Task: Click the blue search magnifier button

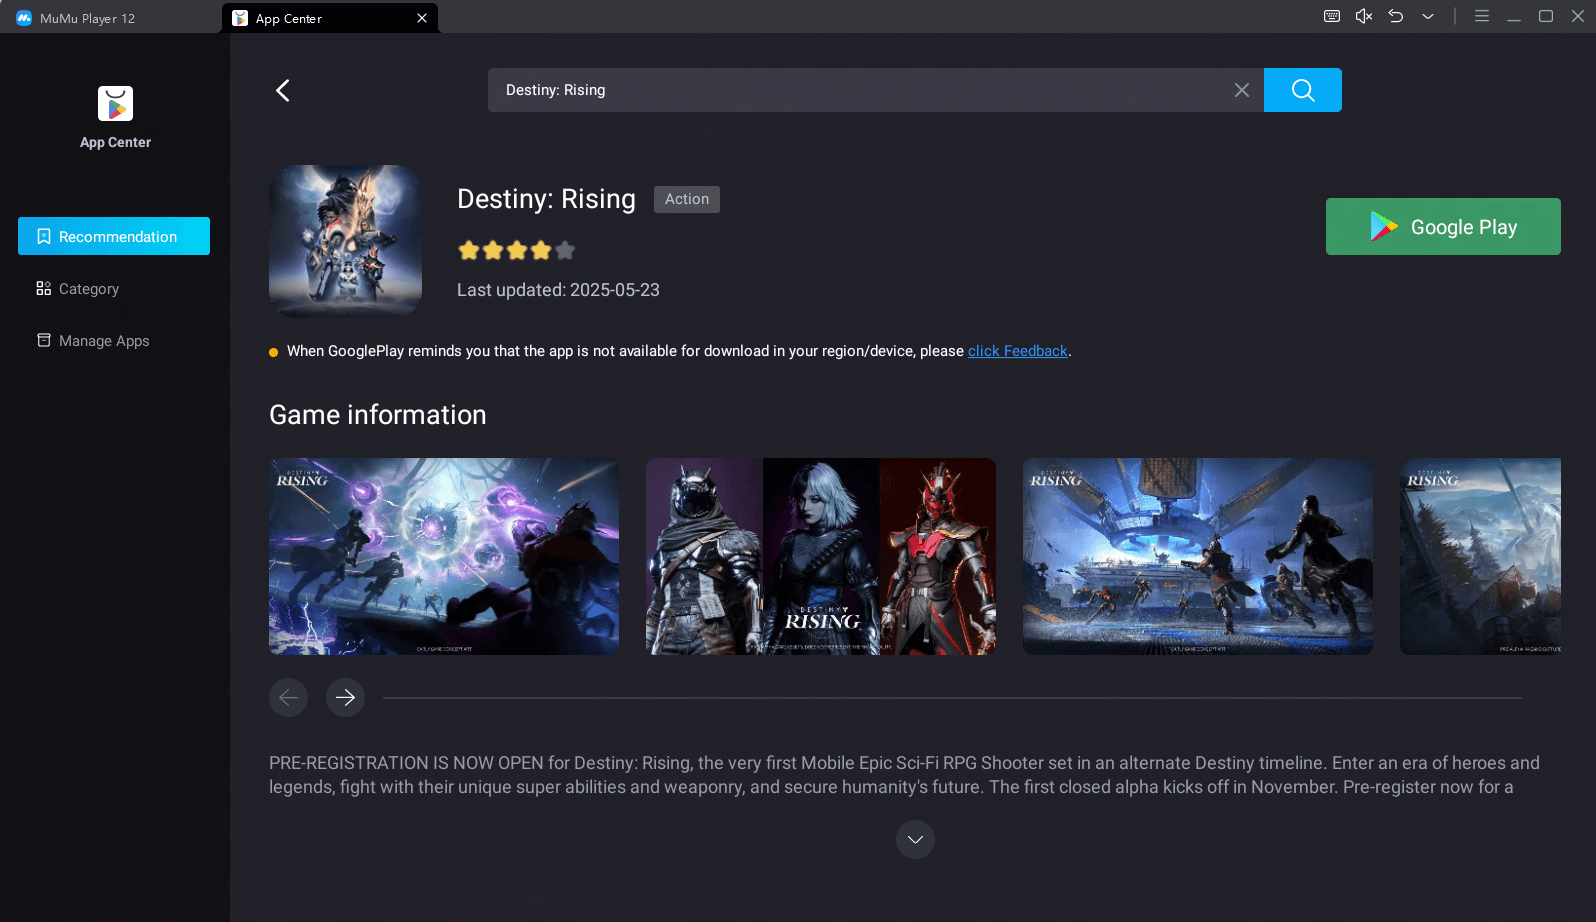Action: pos(1303,90)
